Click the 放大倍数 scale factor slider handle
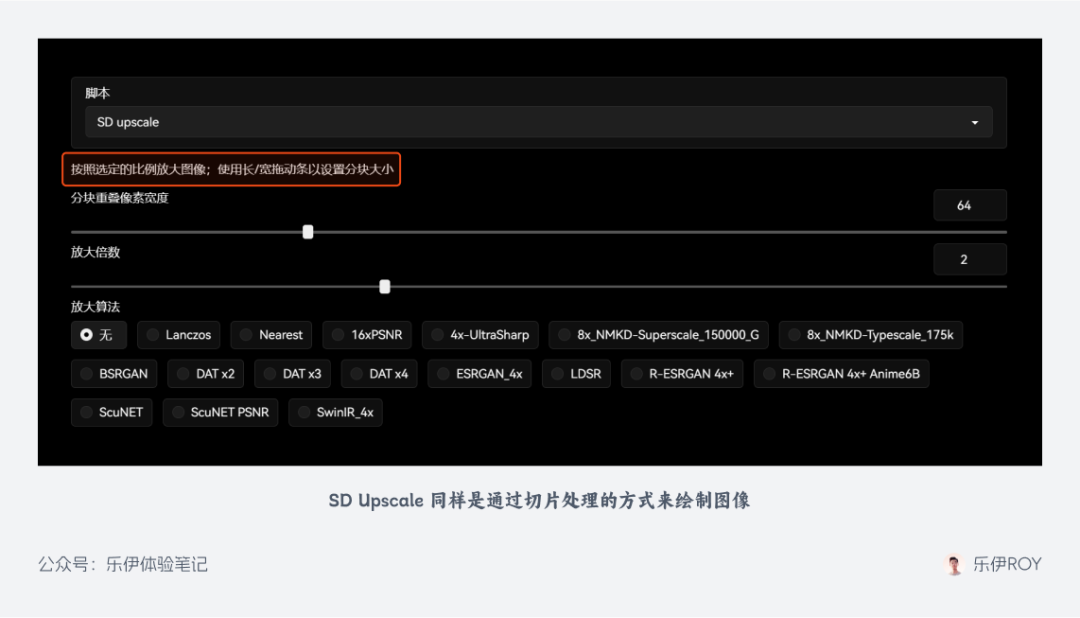The width and height of the screenshot is (1080, 618). [x=385, y=287]
